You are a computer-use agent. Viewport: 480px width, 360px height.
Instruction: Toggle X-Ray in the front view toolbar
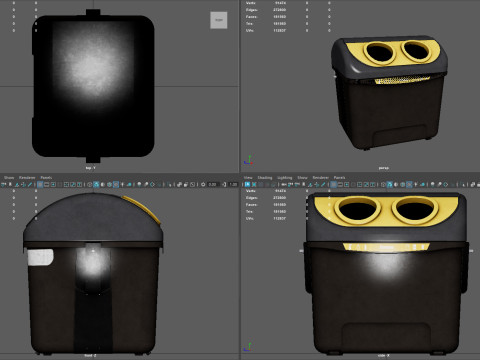[x=179, y=184]
